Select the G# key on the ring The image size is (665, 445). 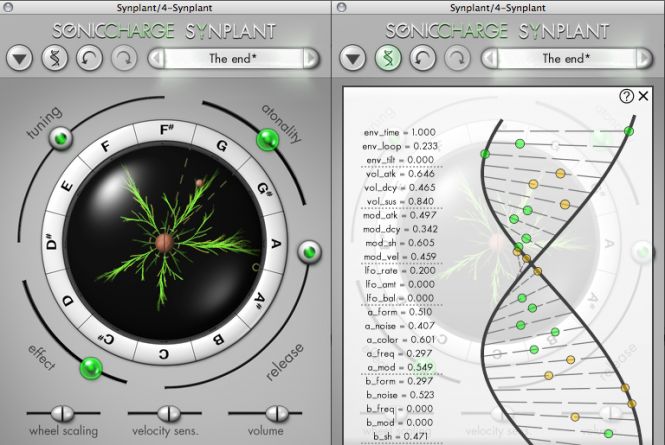click(265, 189)
